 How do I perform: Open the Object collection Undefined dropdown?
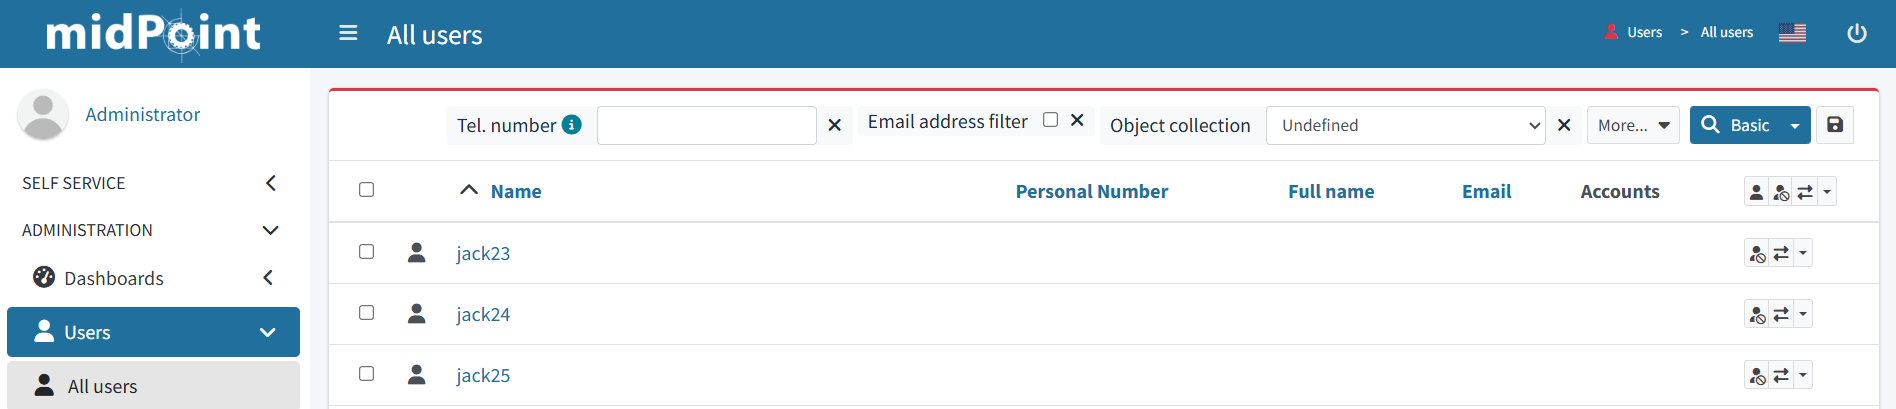coord(1405,125)
